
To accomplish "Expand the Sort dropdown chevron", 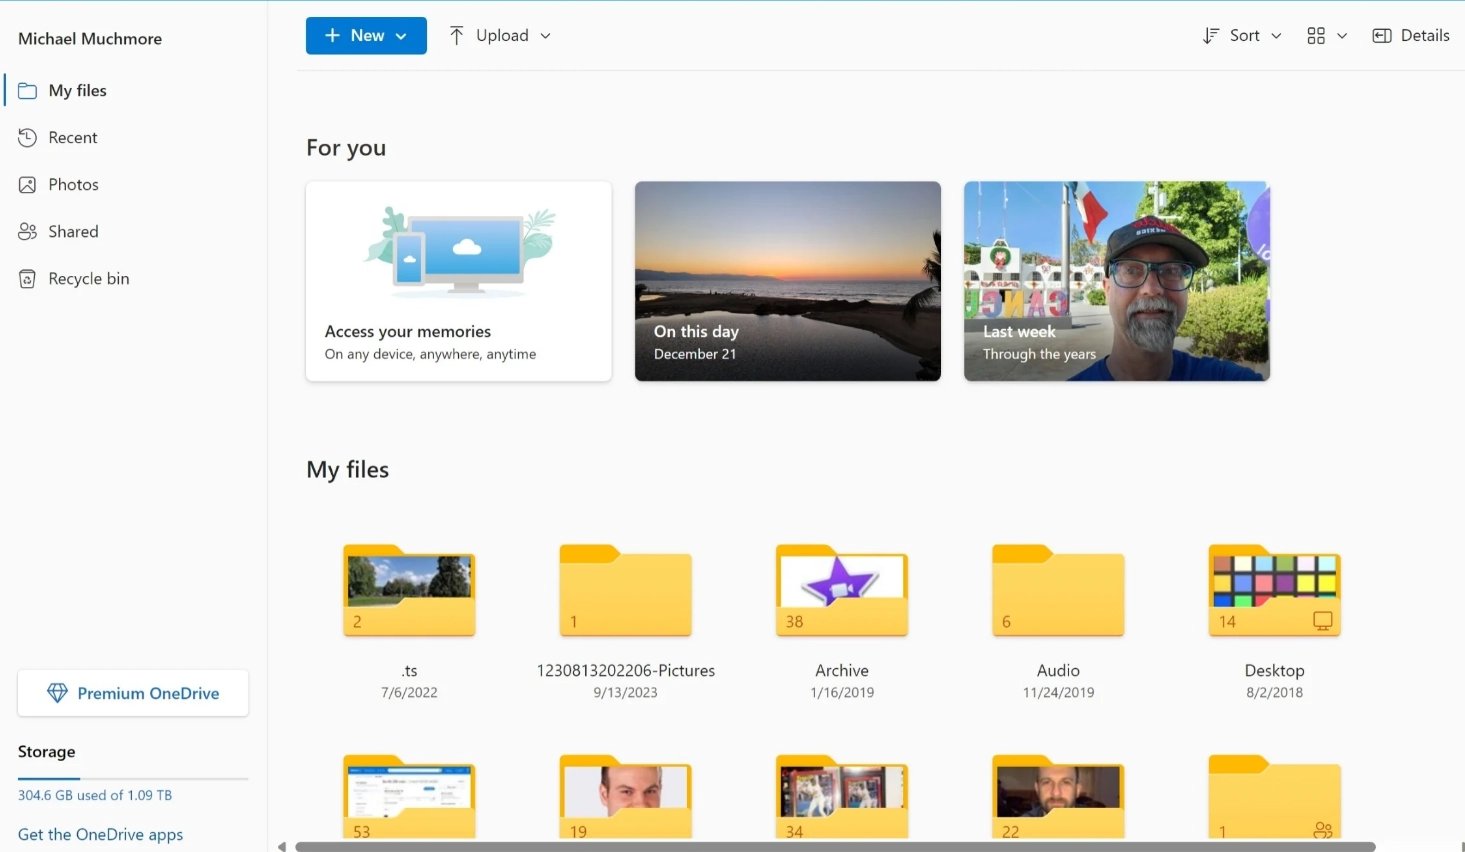I will coord(1276,36).
